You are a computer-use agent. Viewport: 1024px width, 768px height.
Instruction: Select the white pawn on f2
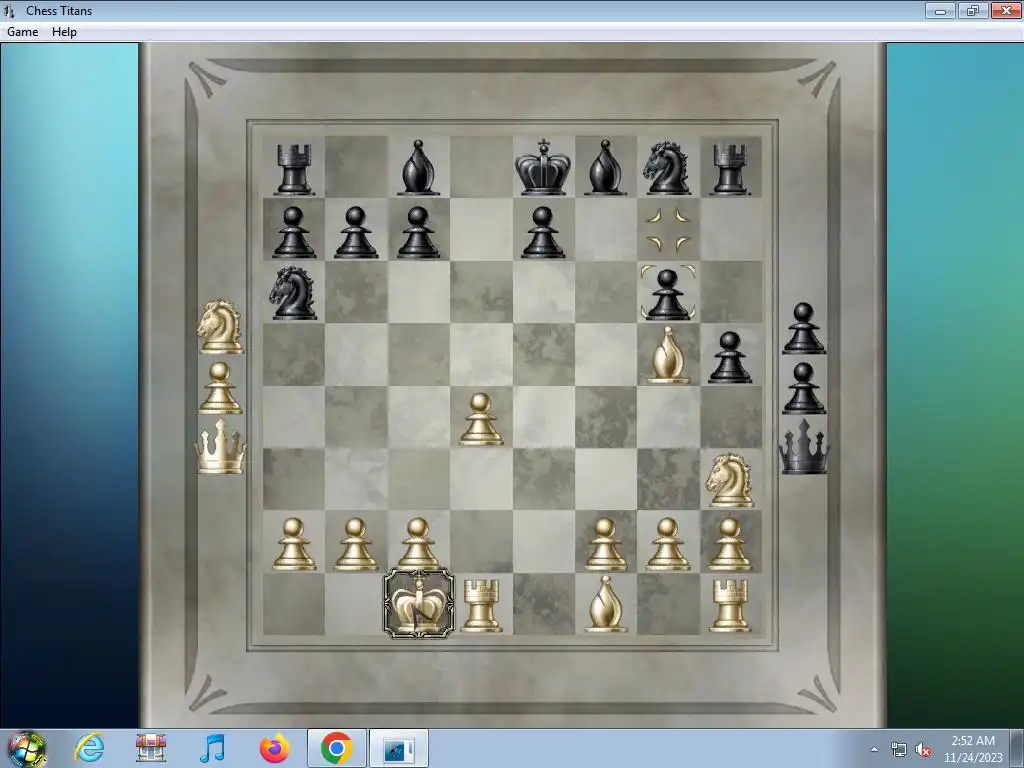tap(605, 544)
